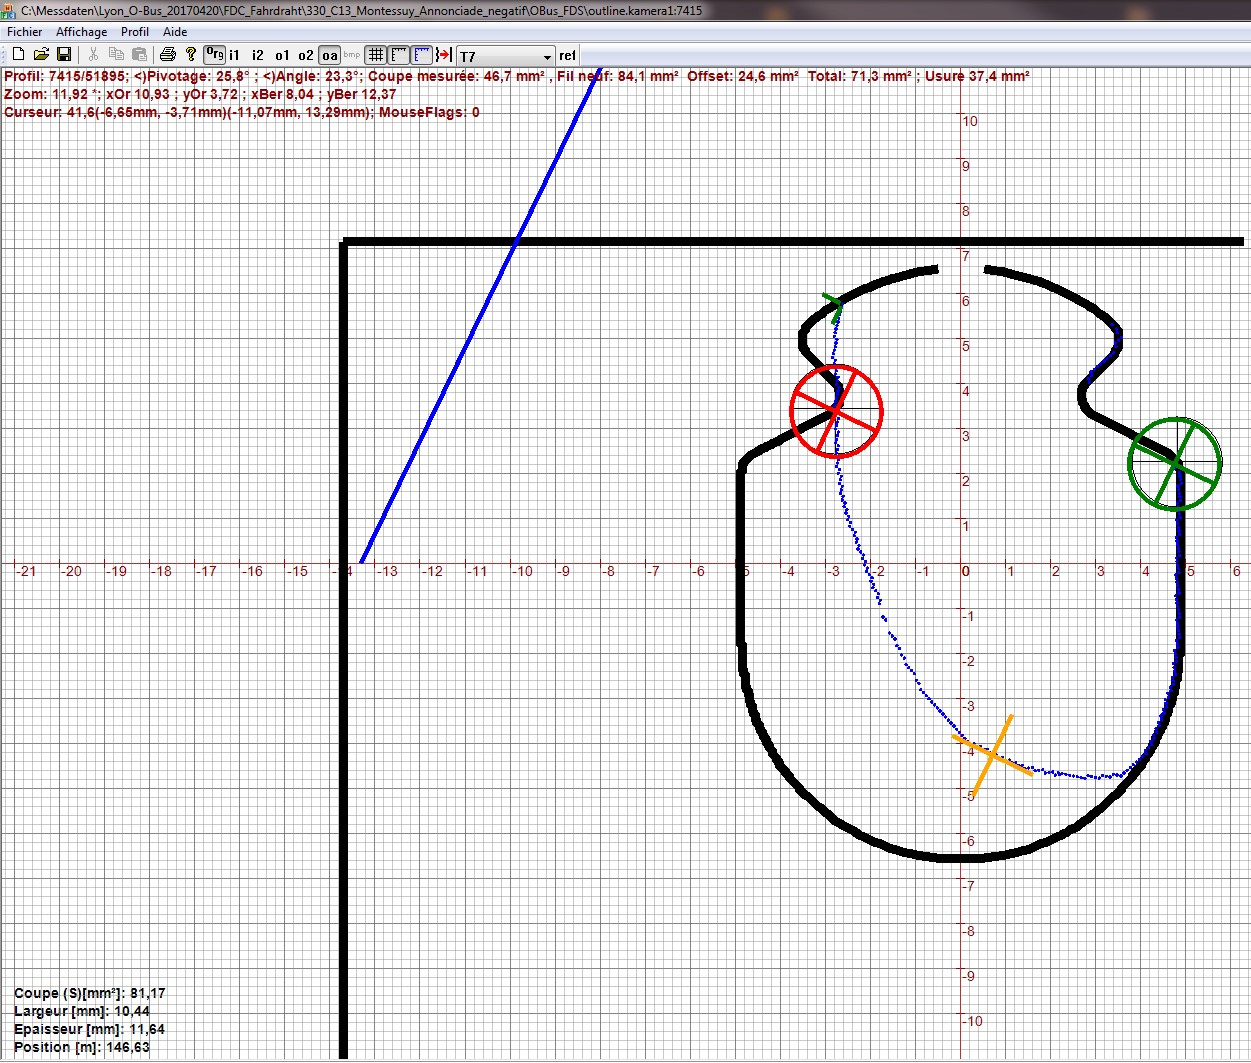Select the o2 toolbar icon
The image size is (1251, 1063).
pos(305,55)
